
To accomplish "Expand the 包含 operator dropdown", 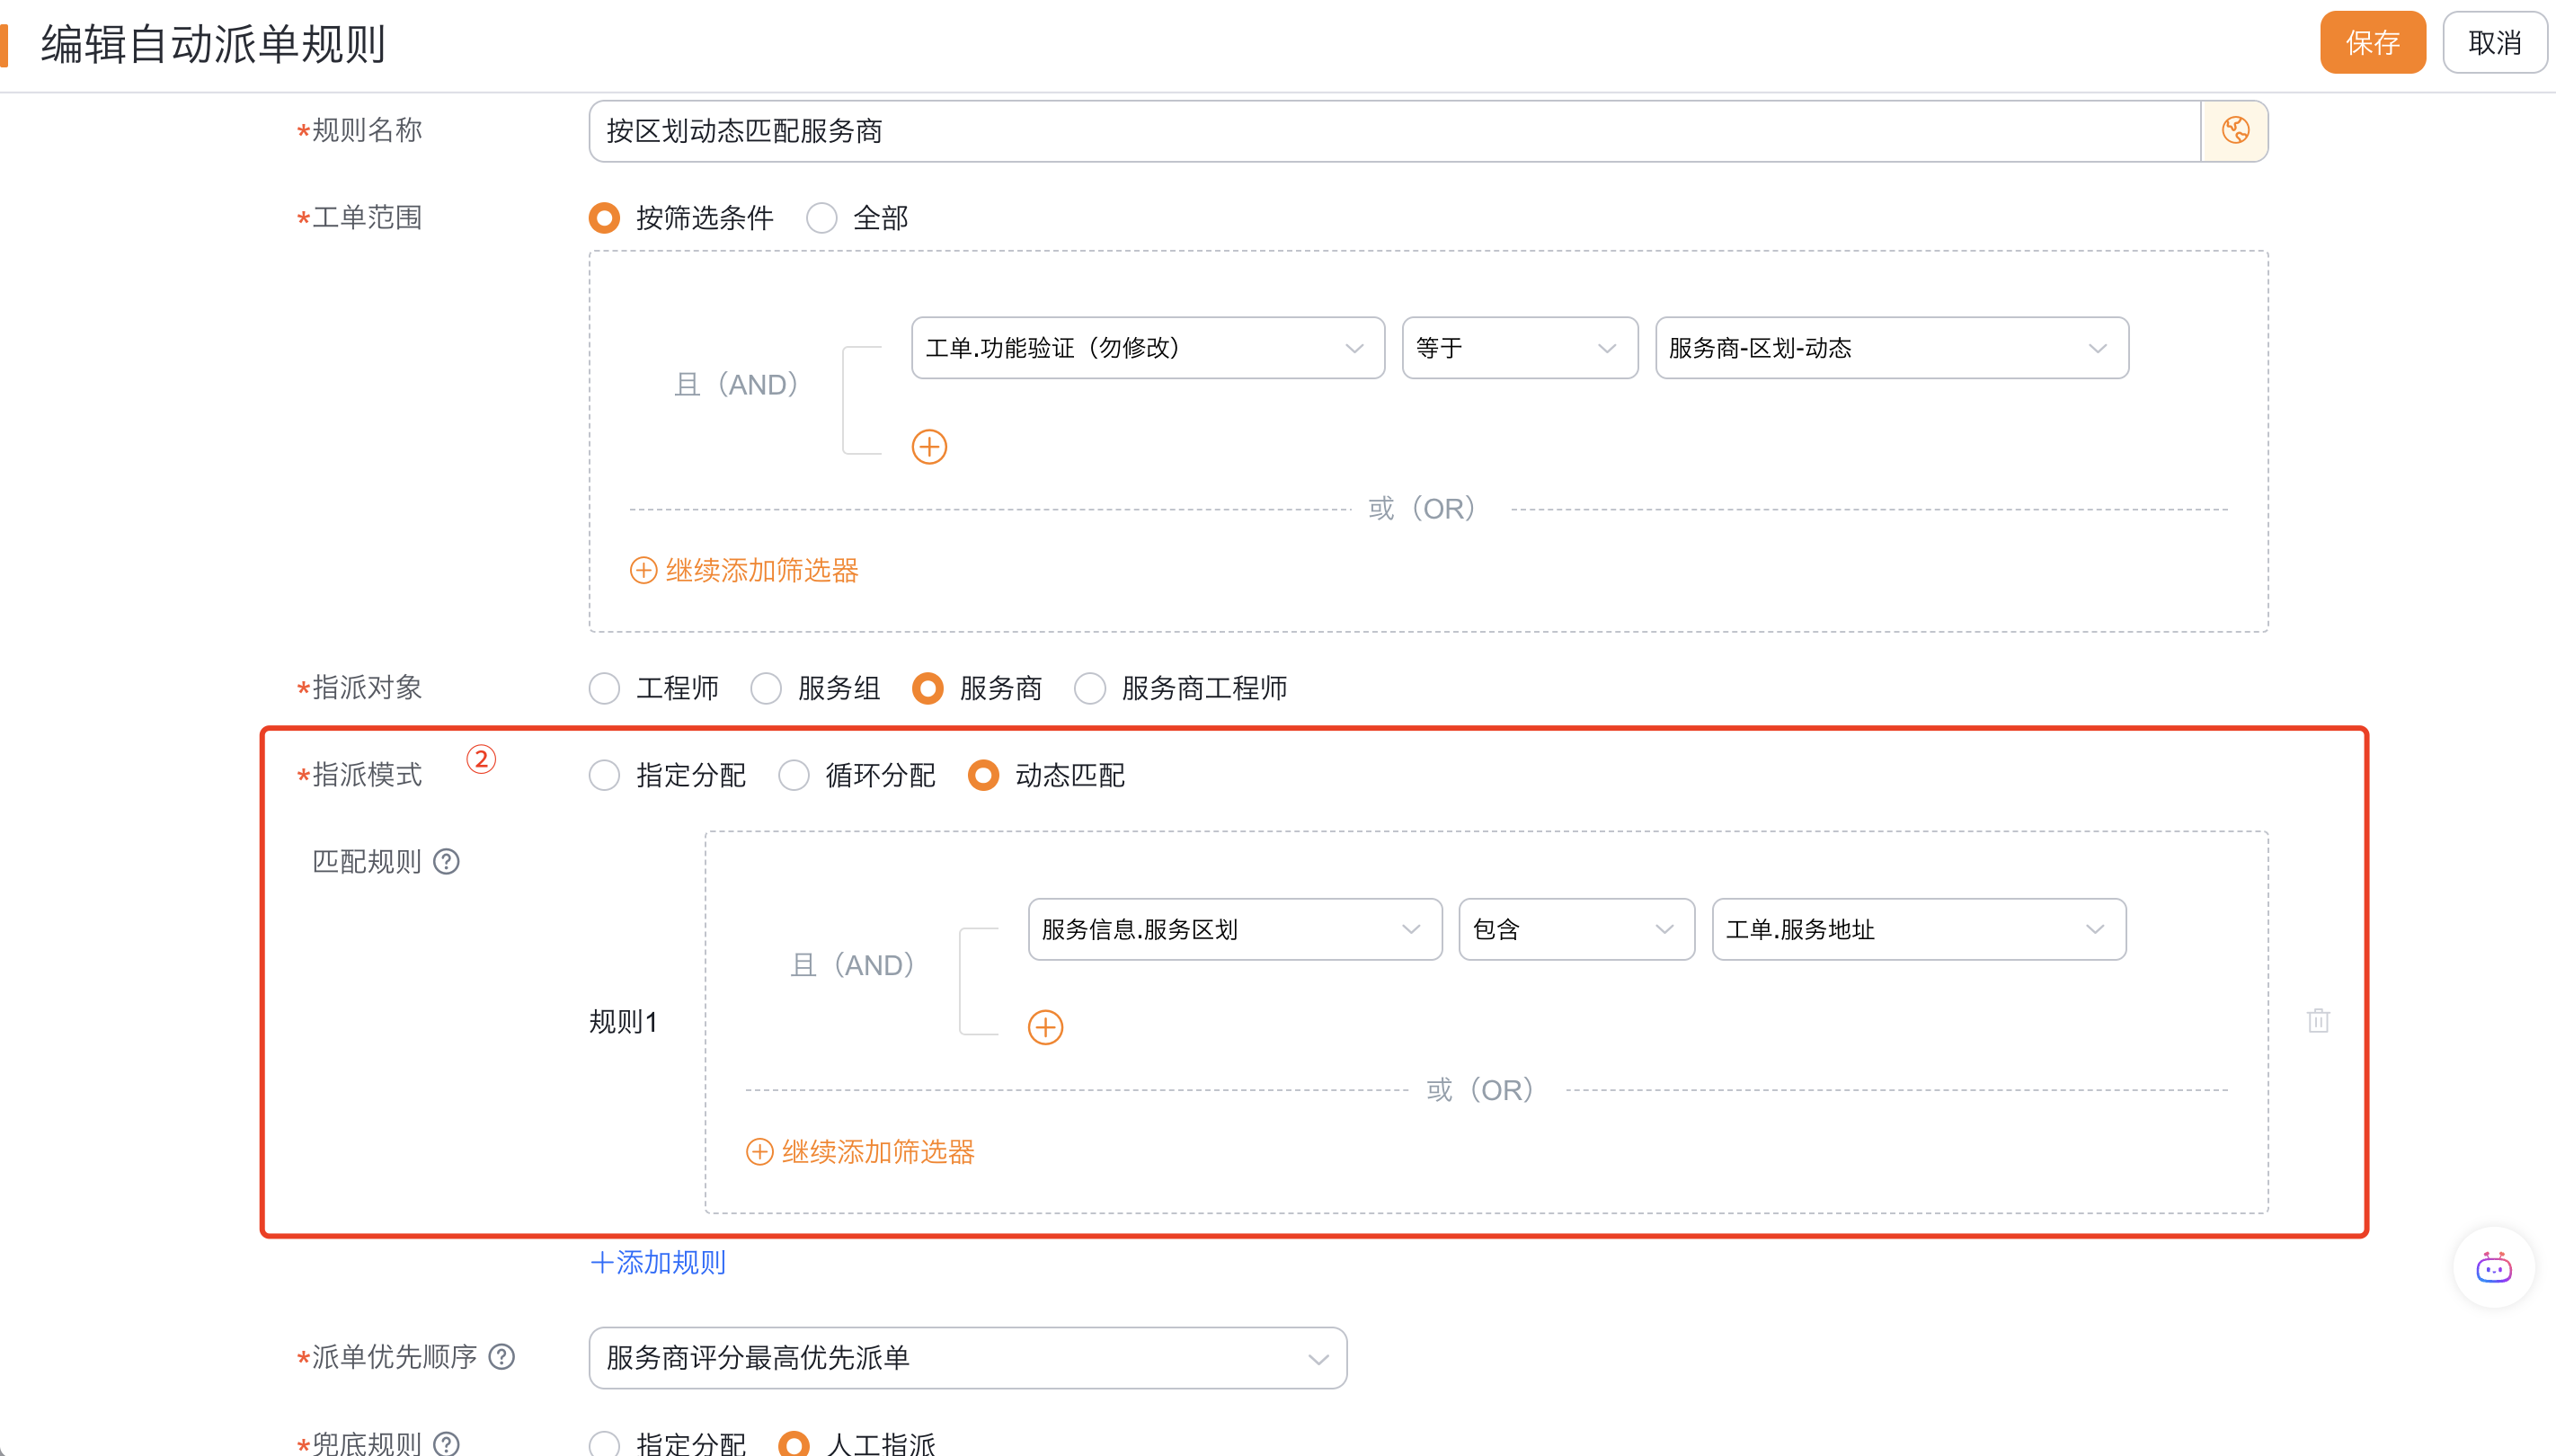I will 1575,929.
